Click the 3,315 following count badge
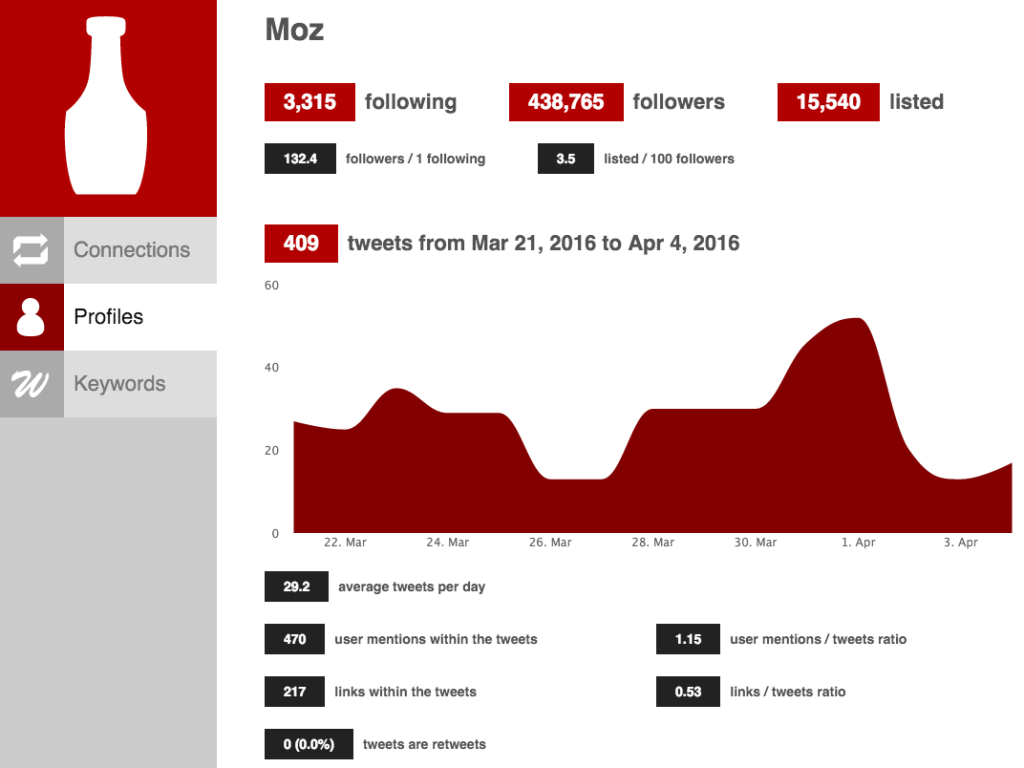The width and height of the screenshot is (1024, 768). [x=310, y=102]
